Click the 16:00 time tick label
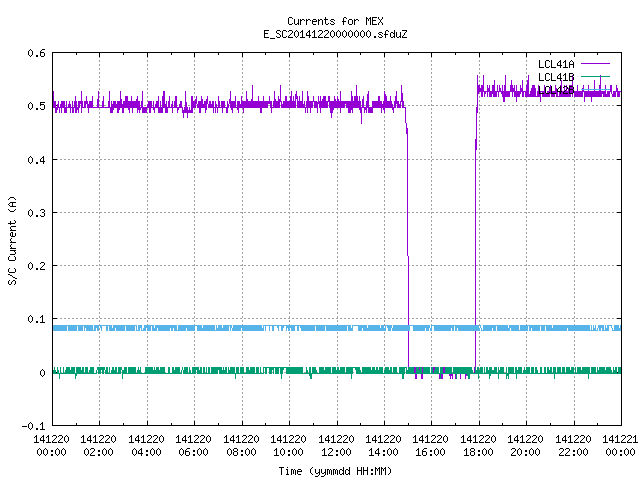The height and width of the screenshot is (480, 640). click(431, 452)
